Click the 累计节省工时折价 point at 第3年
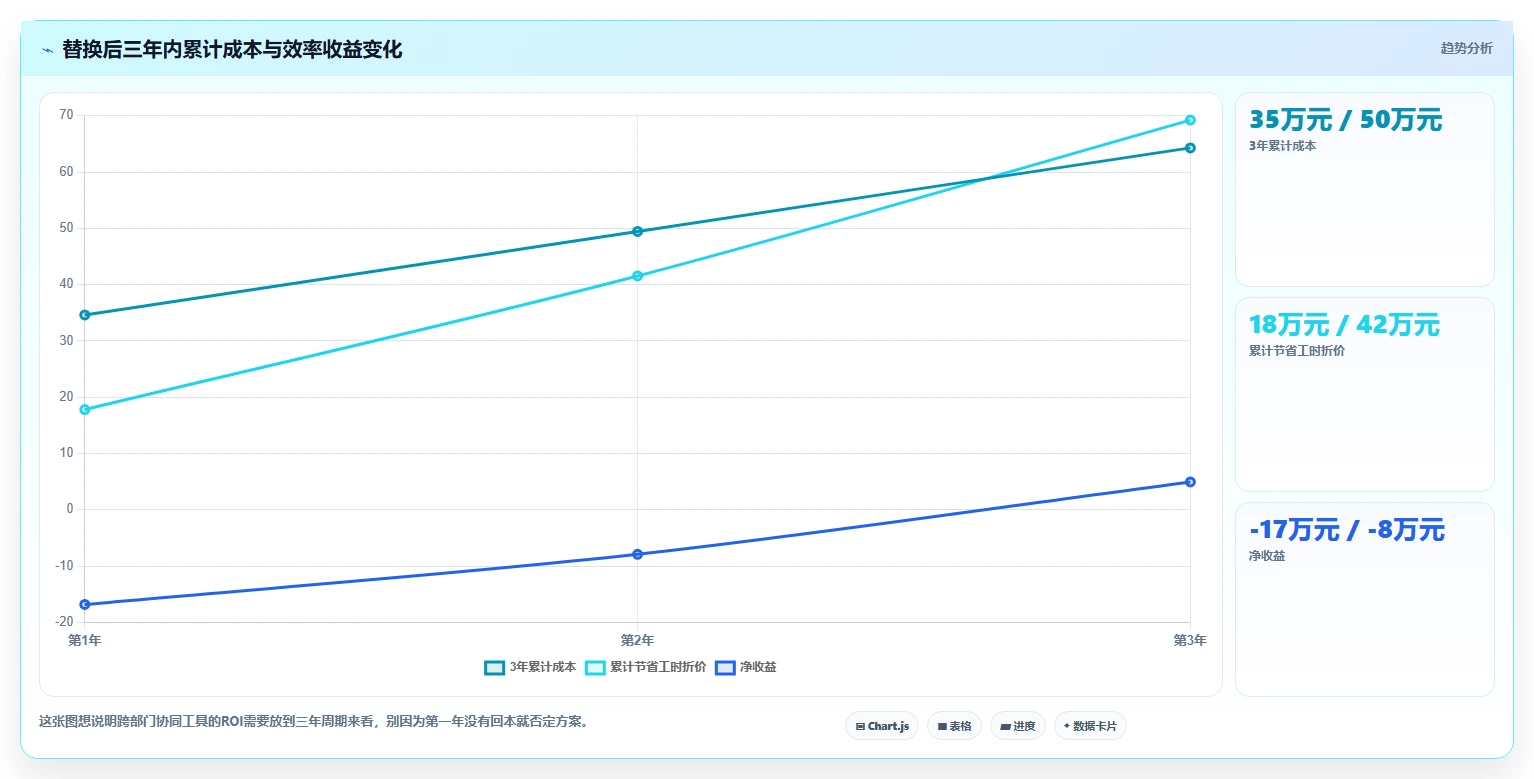Viewport: 1534px width, 779px height. pos(1190,120)
